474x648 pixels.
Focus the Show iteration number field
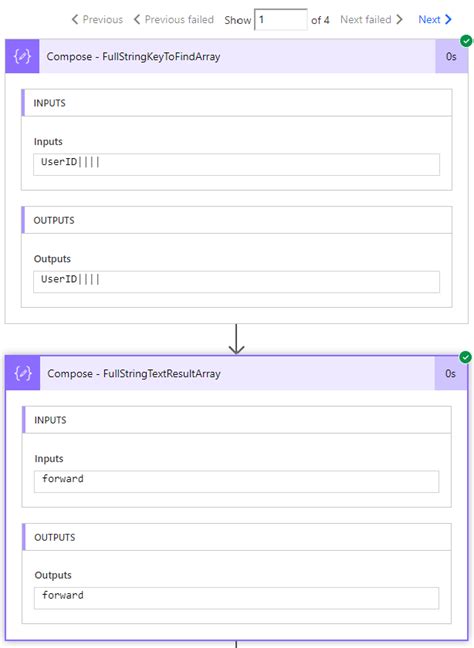(x=281, y=19)
